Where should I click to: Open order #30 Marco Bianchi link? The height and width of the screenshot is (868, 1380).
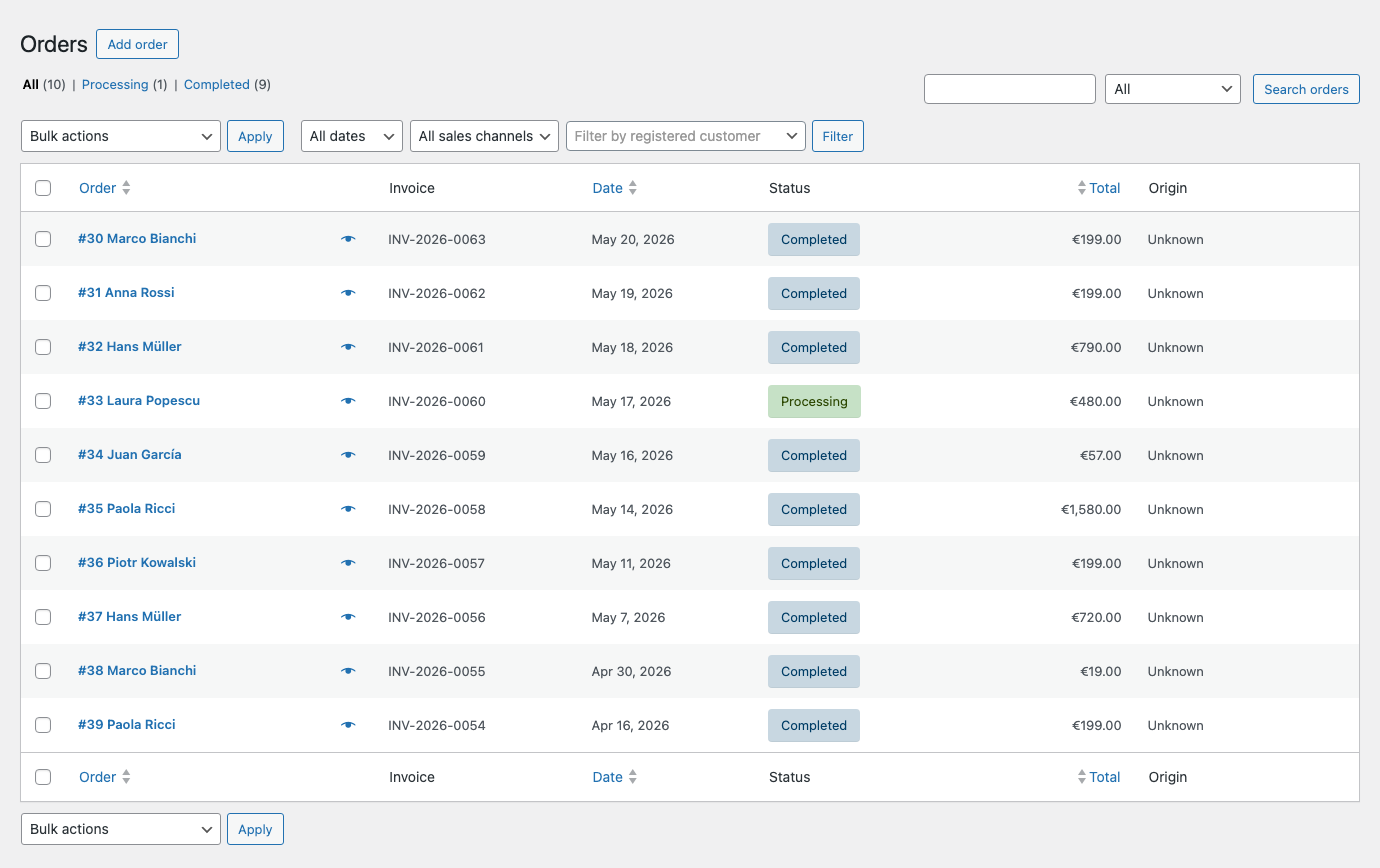point(137,238)
